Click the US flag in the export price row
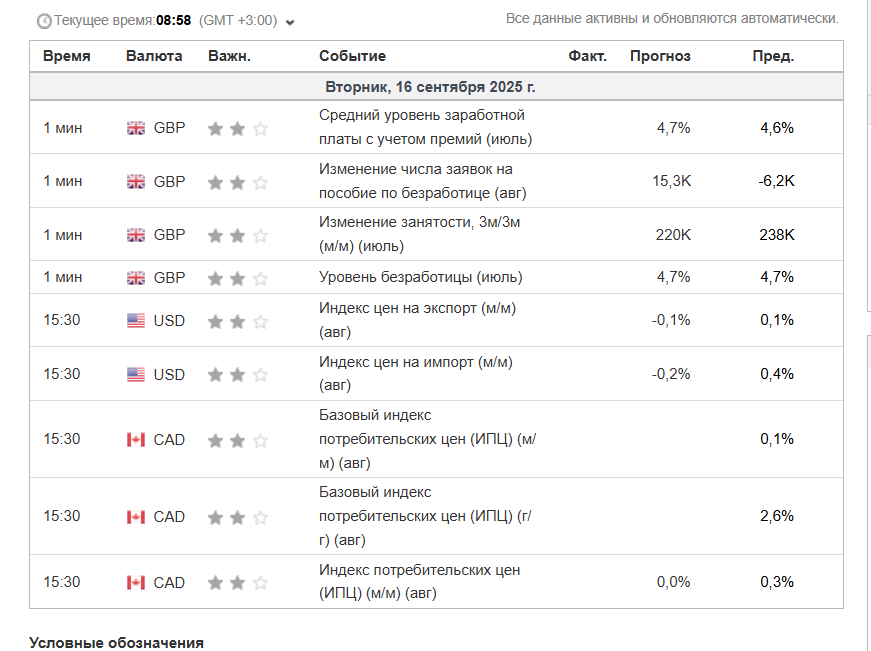Screen dimensions: 871x651 coord(136,321)
